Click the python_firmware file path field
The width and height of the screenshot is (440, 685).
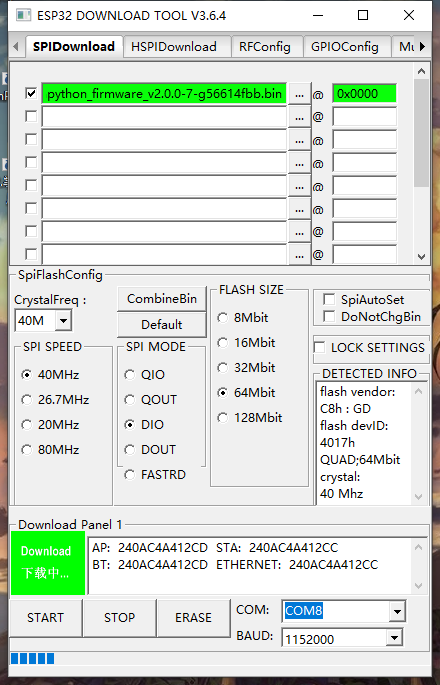coord(164,94)
